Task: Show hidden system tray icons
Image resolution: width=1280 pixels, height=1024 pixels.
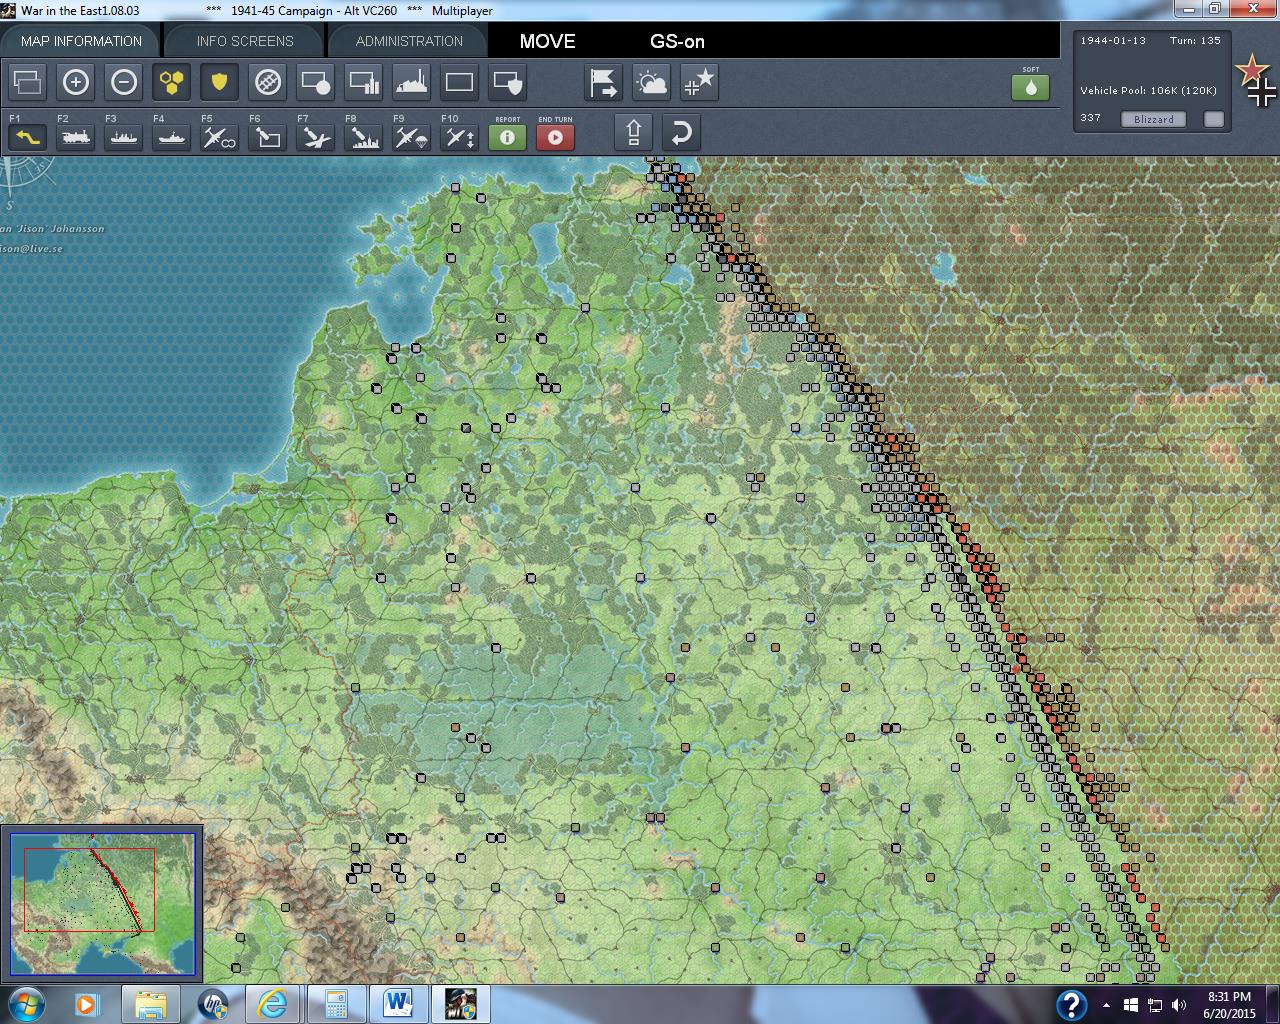Action: 1106,1005
